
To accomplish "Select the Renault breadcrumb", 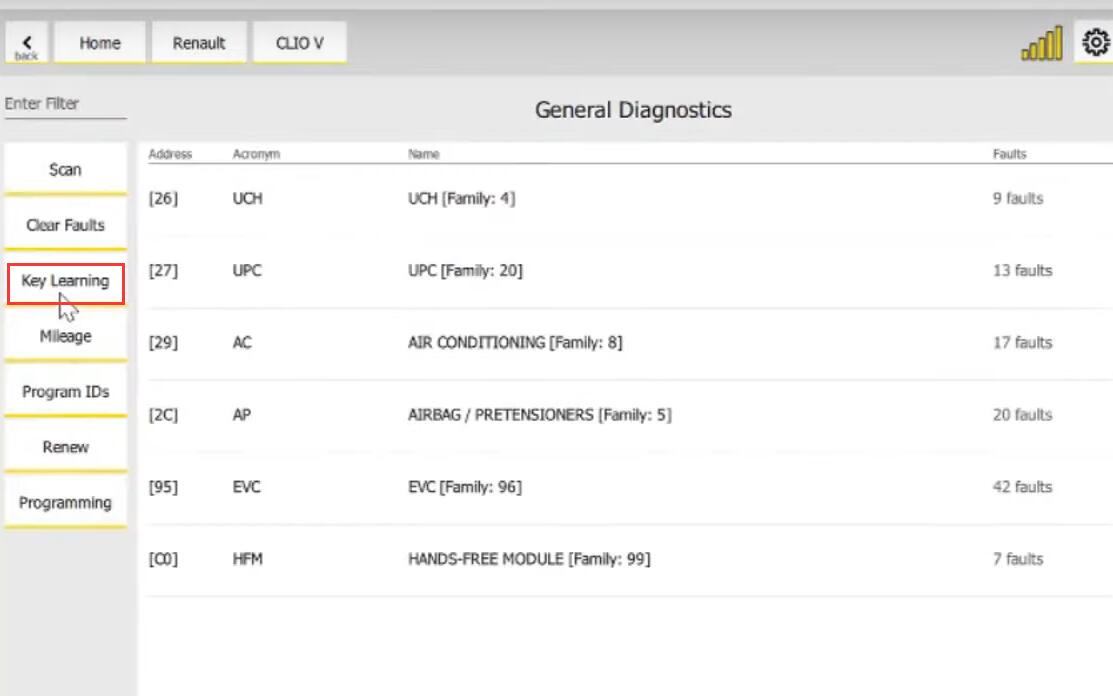I will [199, 43].
